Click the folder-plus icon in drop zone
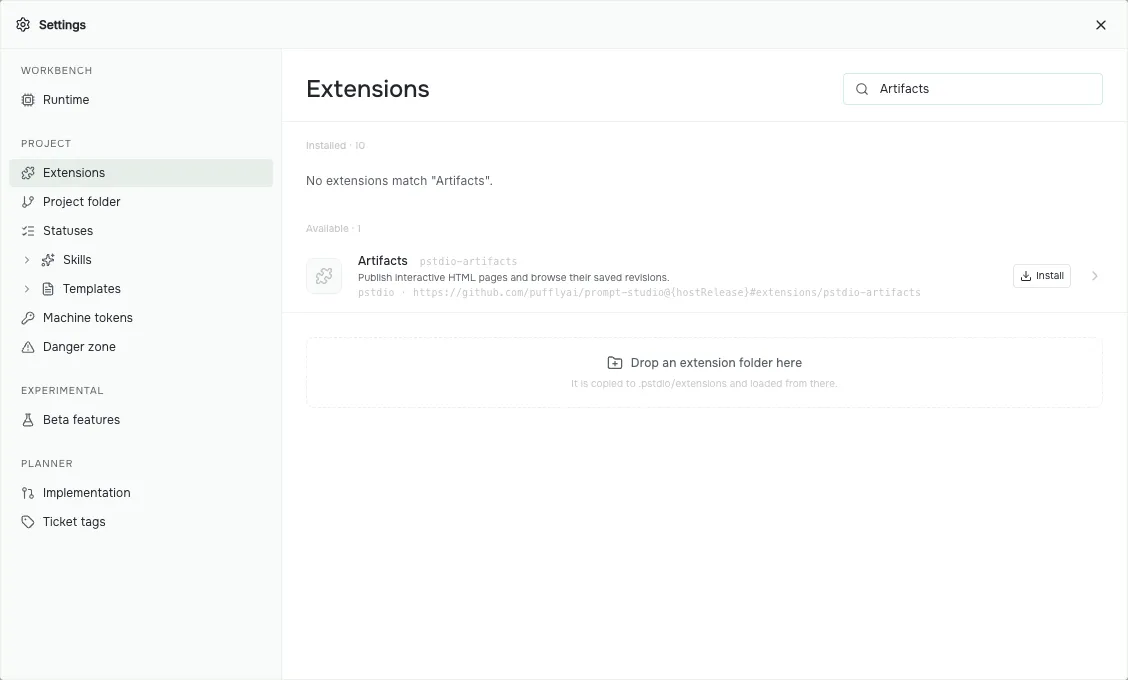 point(615,363)
